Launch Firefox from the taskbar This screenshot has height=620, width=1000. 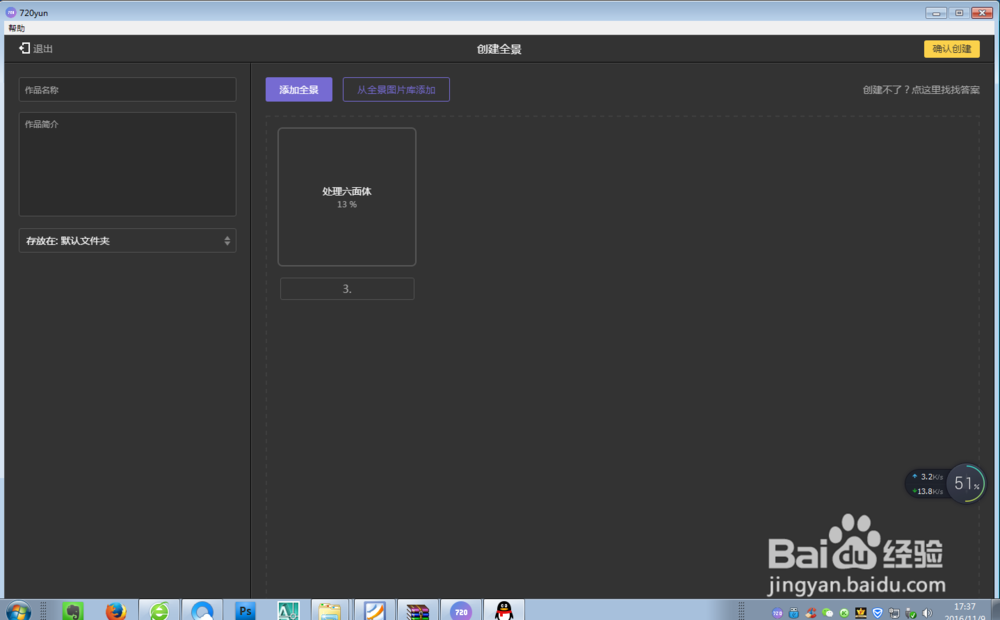pyautogui.click(x=116, y=611)
